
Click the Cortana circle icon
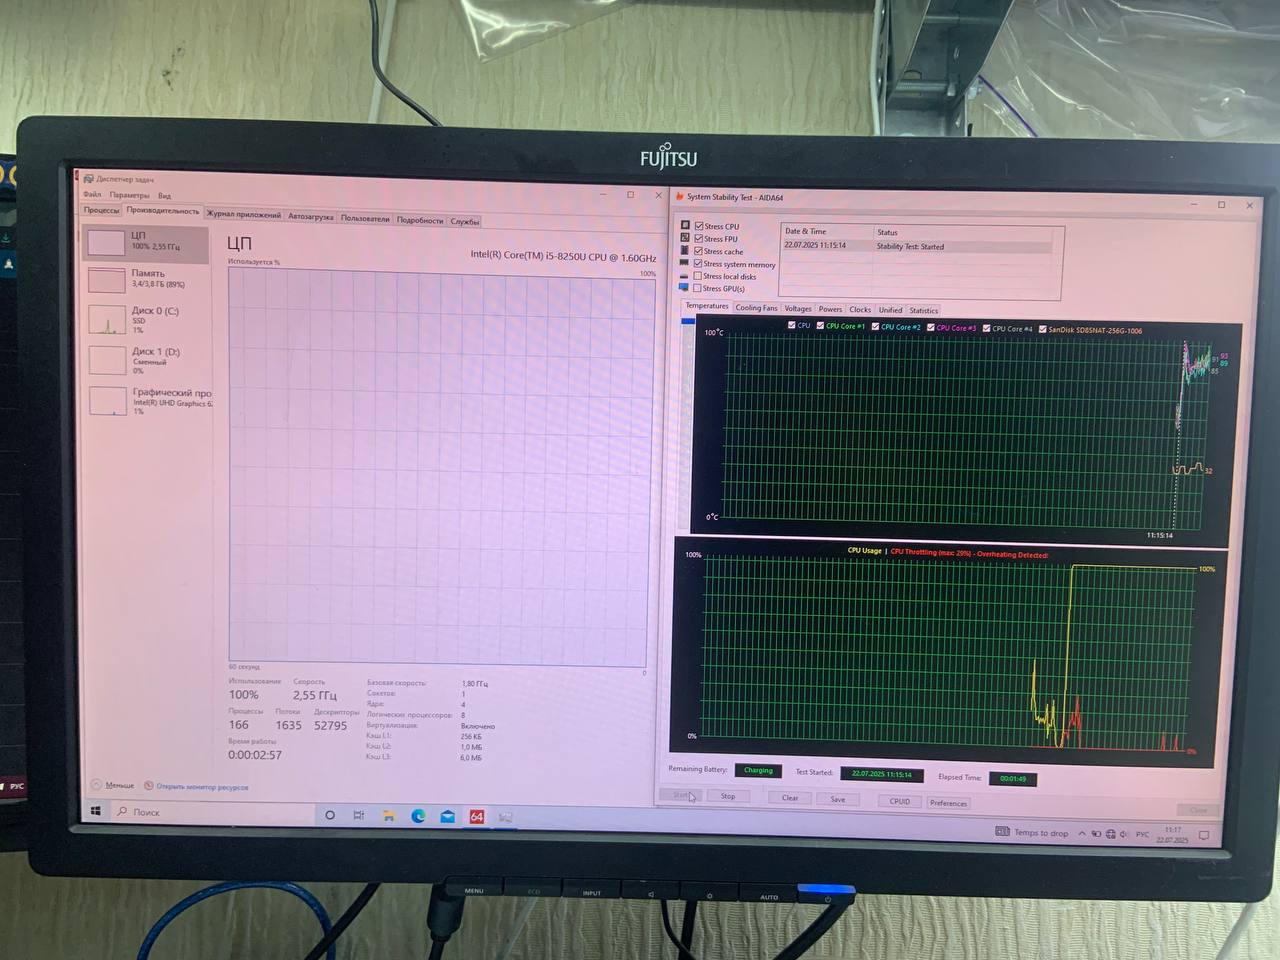coord(330,815)
